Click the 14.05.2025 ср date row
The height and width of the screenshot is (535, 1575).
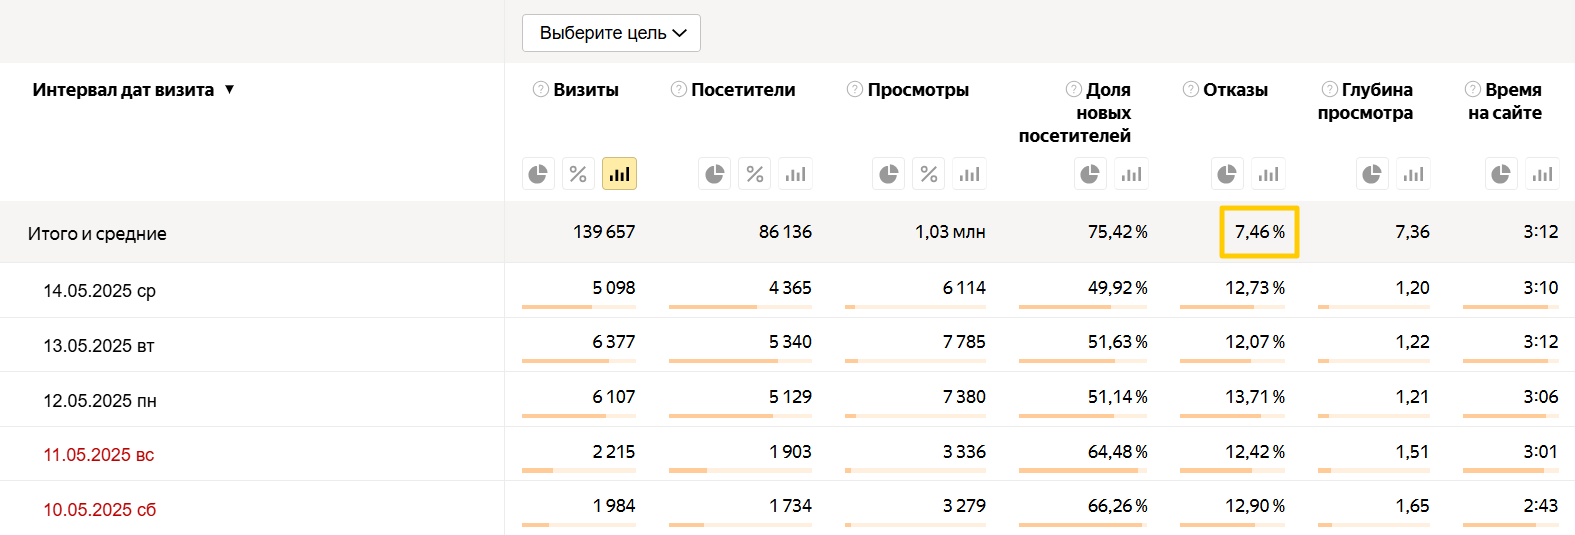[x=100, y=291]
